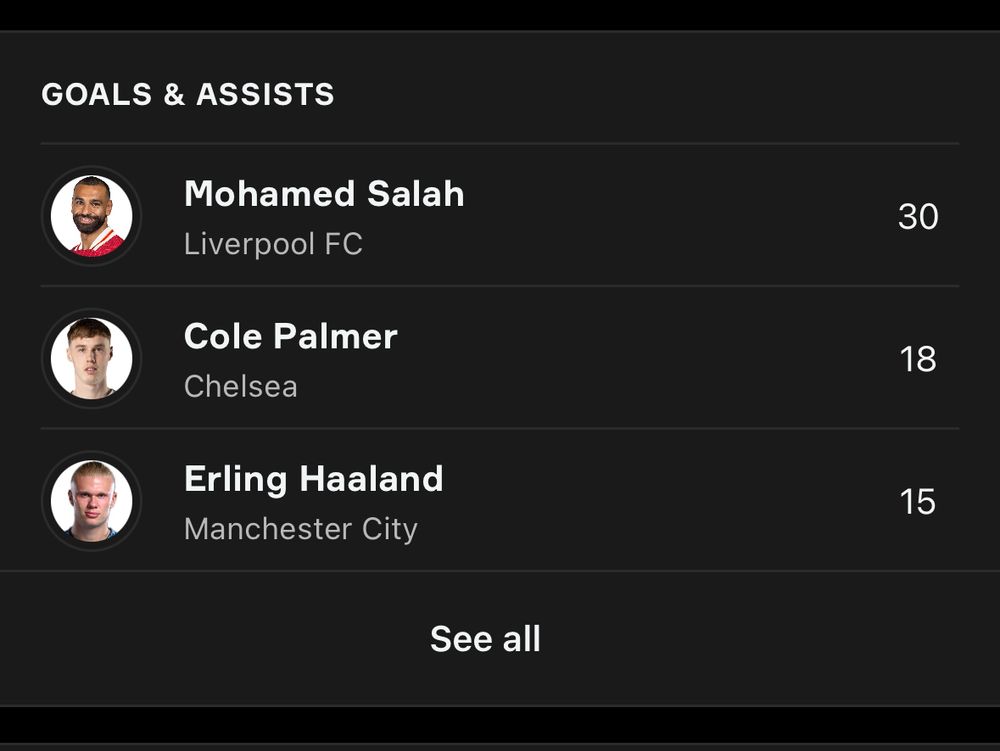The height and width of the screenshot is (751, 1000).
Task: Open Mohamed Salah's player name
Action: (x=324, y=194)
